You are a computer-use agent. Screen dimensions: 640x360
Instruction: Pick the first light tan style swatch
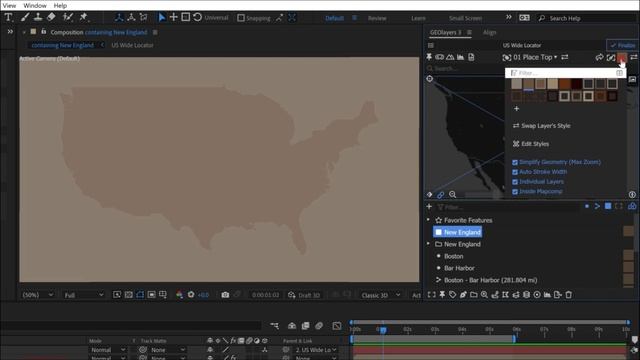(x=517, y=84)
